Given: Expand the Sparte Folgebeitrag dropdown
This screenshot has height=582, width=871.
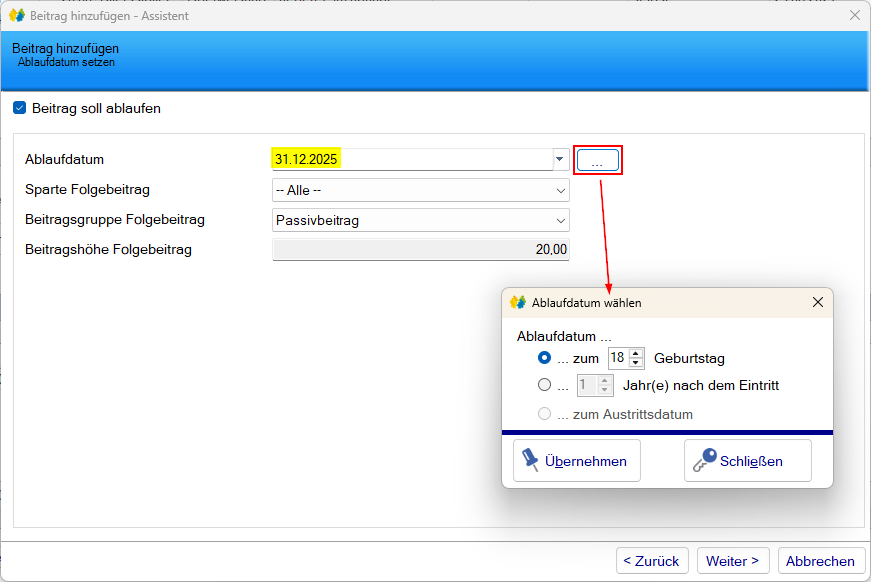Looking at the screenshot, I should [x=560, y=190].
